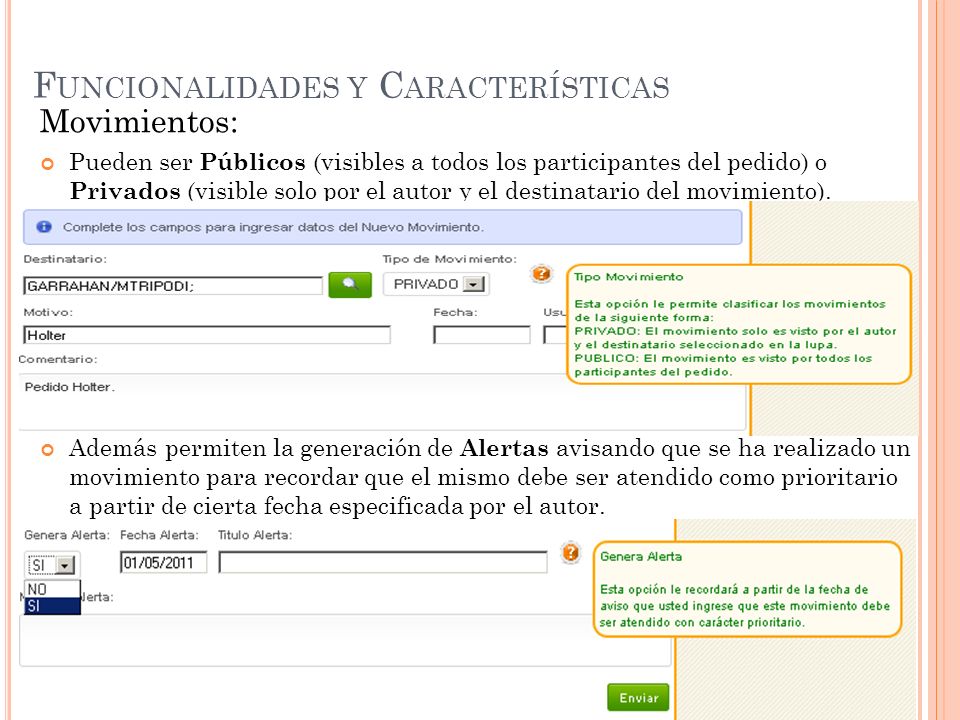Click the empty Fecha input field
960x720 pixels.
point(482,335)
